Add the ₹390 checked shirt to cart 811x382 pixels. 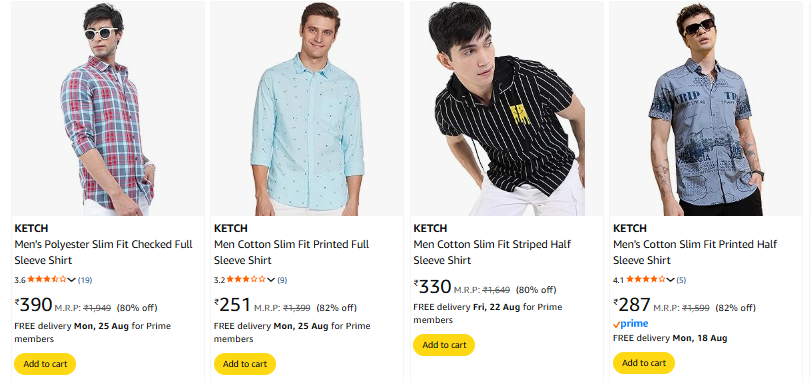[45, 364]
